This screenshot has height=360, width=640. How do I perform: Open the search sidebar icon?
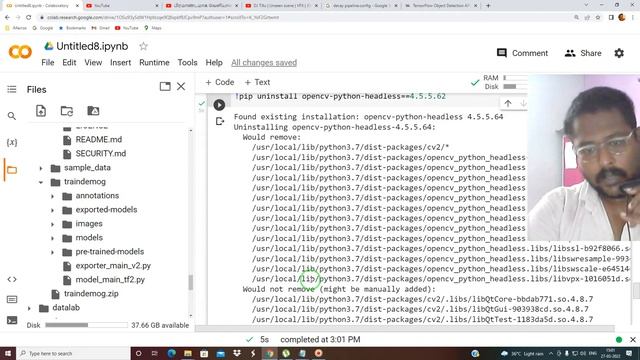12,116
